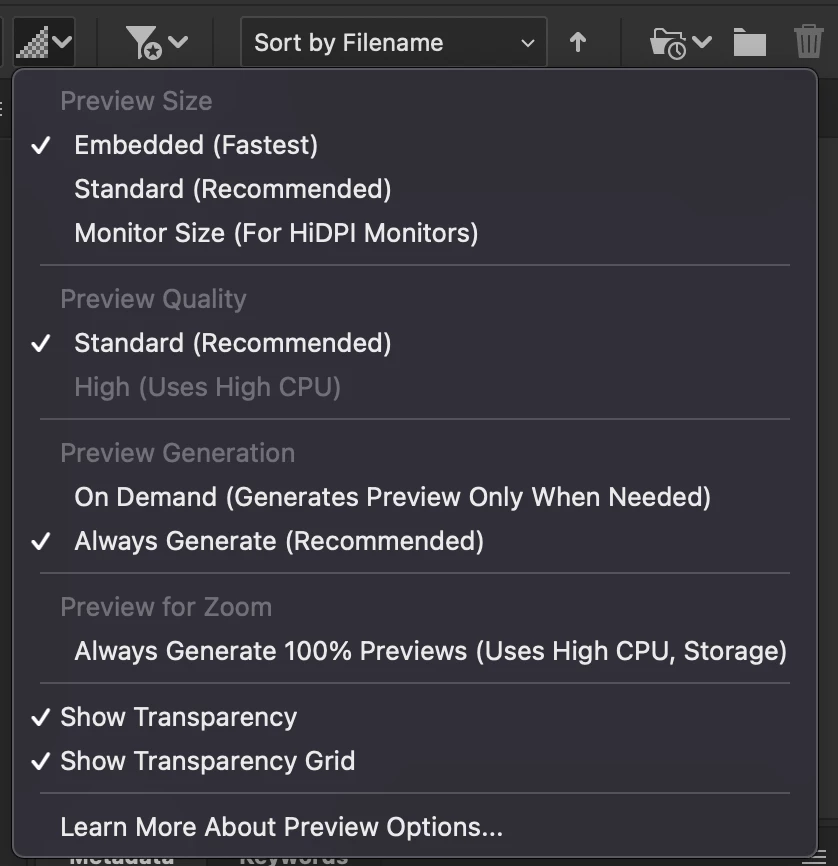The width and height of the screenshot is (838, 866).
Task: Select Monitor Size for HiDPI Monitors
Action: click(276, 233)
